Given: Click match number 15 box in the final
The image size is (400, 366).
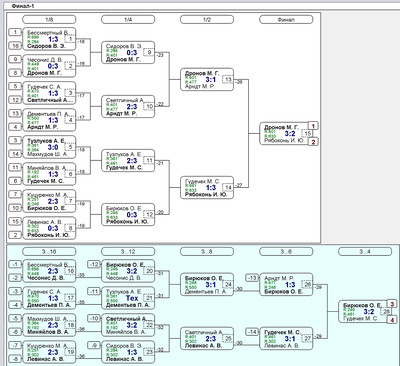Looking at the screenshot, I should 307,134.
